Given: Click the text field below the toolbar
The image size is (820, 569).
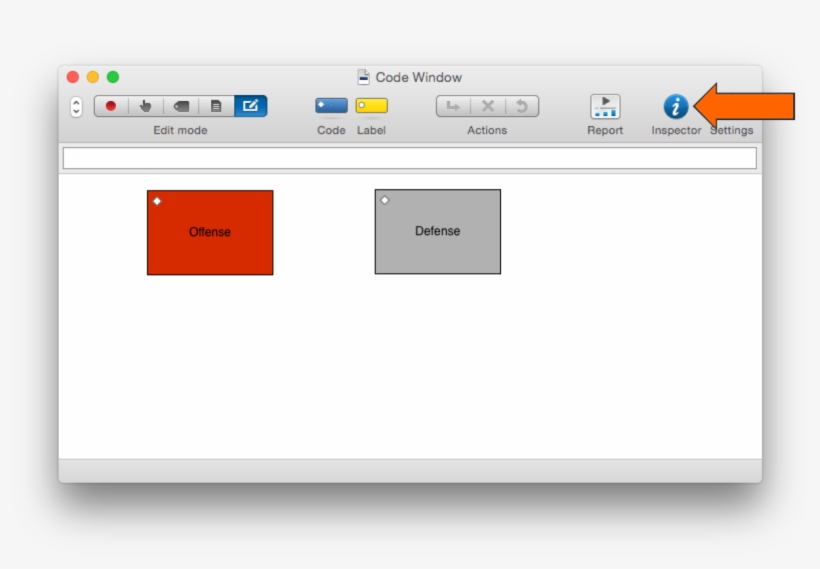Looking at the screenshot, I should click(x=409, y=158).
